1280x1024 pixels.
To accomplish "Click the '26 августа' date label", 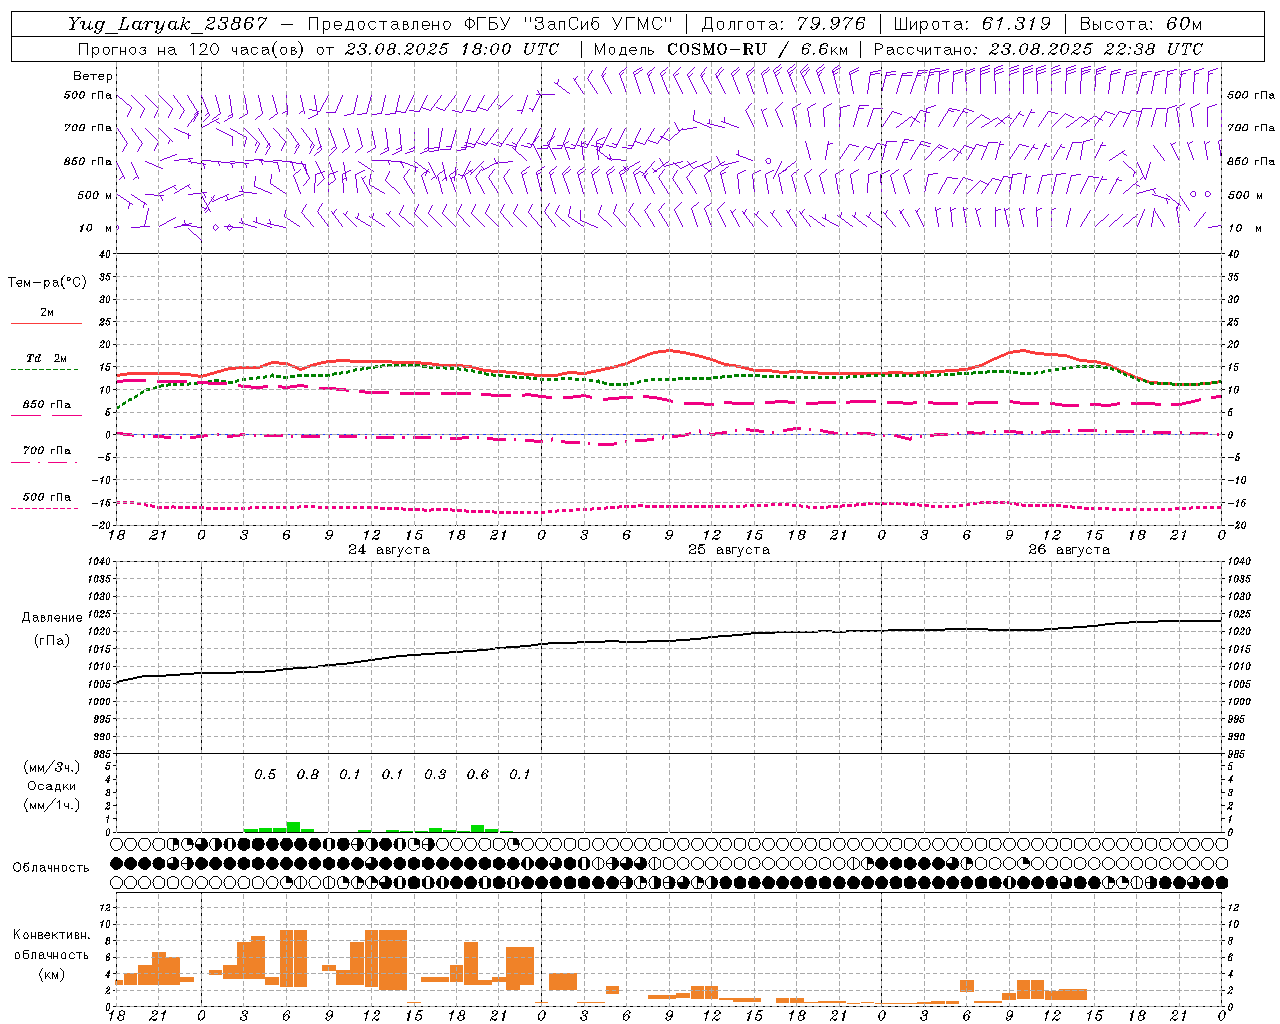I will (1069, 550).
